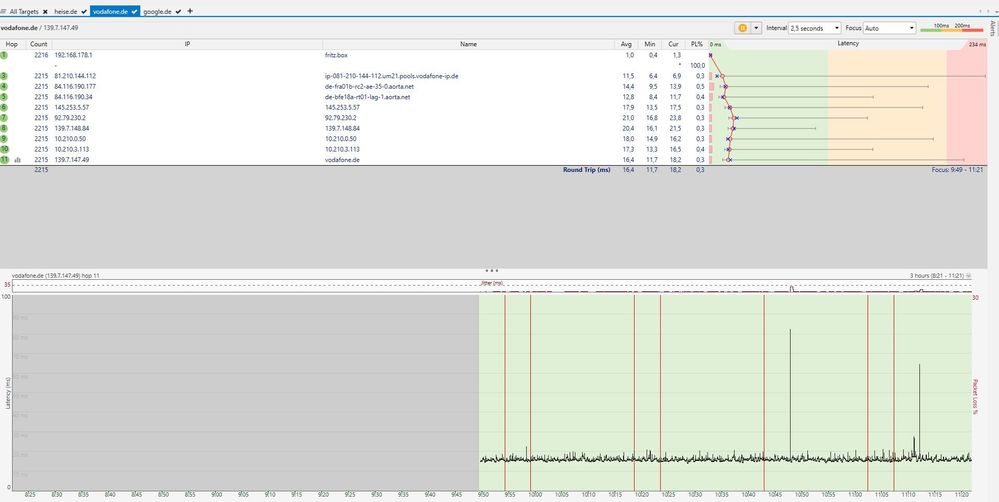Pause tracing with the orange pause button
This screenshot has width=999, height=502.
point(742,28)
